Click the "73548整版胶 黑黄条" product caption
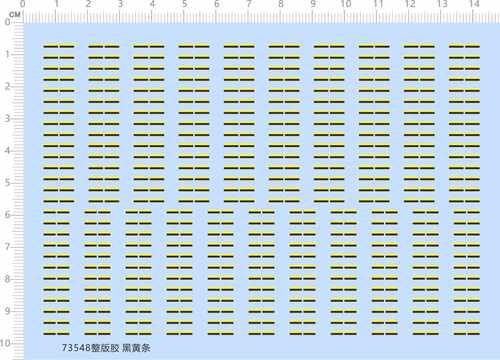Image resolution: width=500 pixels, height=360 pixels. [x=106, y=348]
